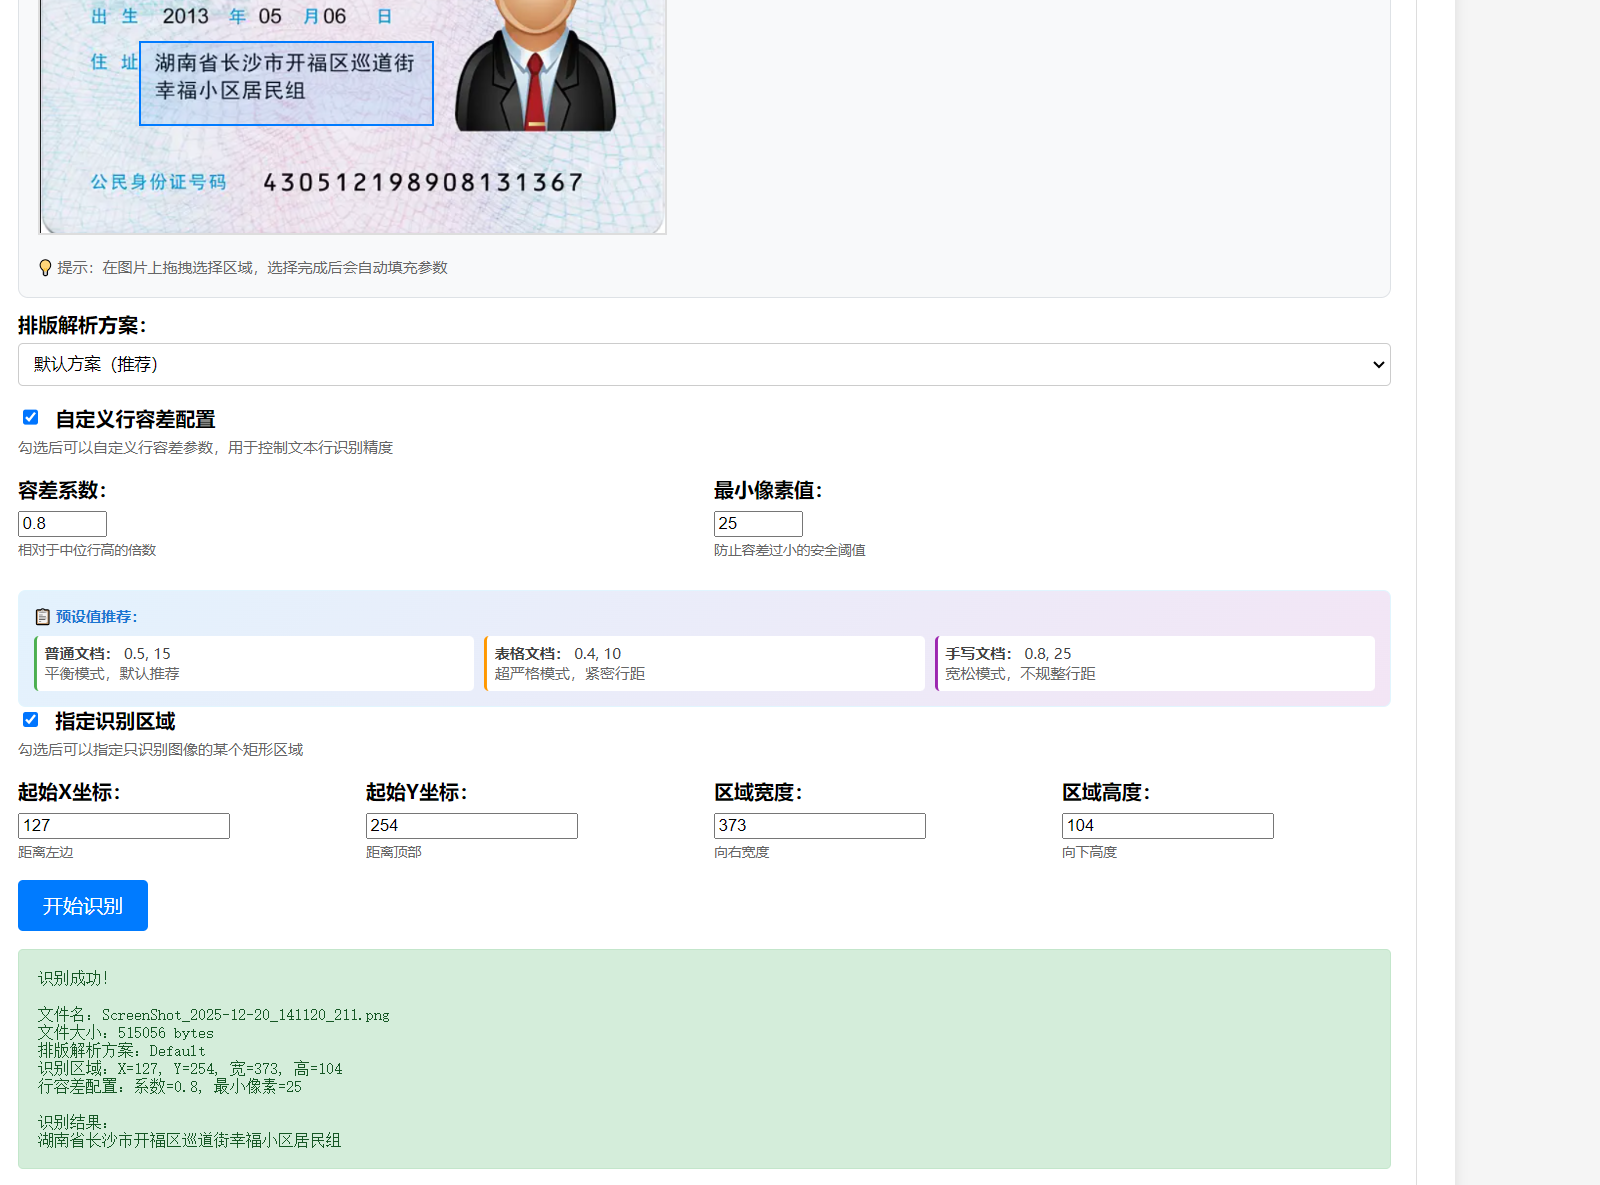Screen dimensions: 1600x1185
Task: Select the 手写文档 preset card
Action: tap(1155, 663)
